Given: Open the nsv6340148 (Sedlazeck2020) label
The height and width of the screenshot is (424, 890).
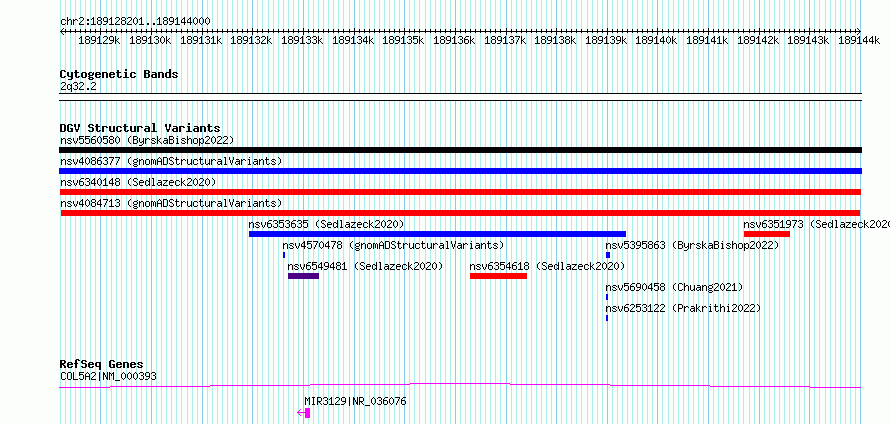Looking at the screenshot, I should pos(138,182).
